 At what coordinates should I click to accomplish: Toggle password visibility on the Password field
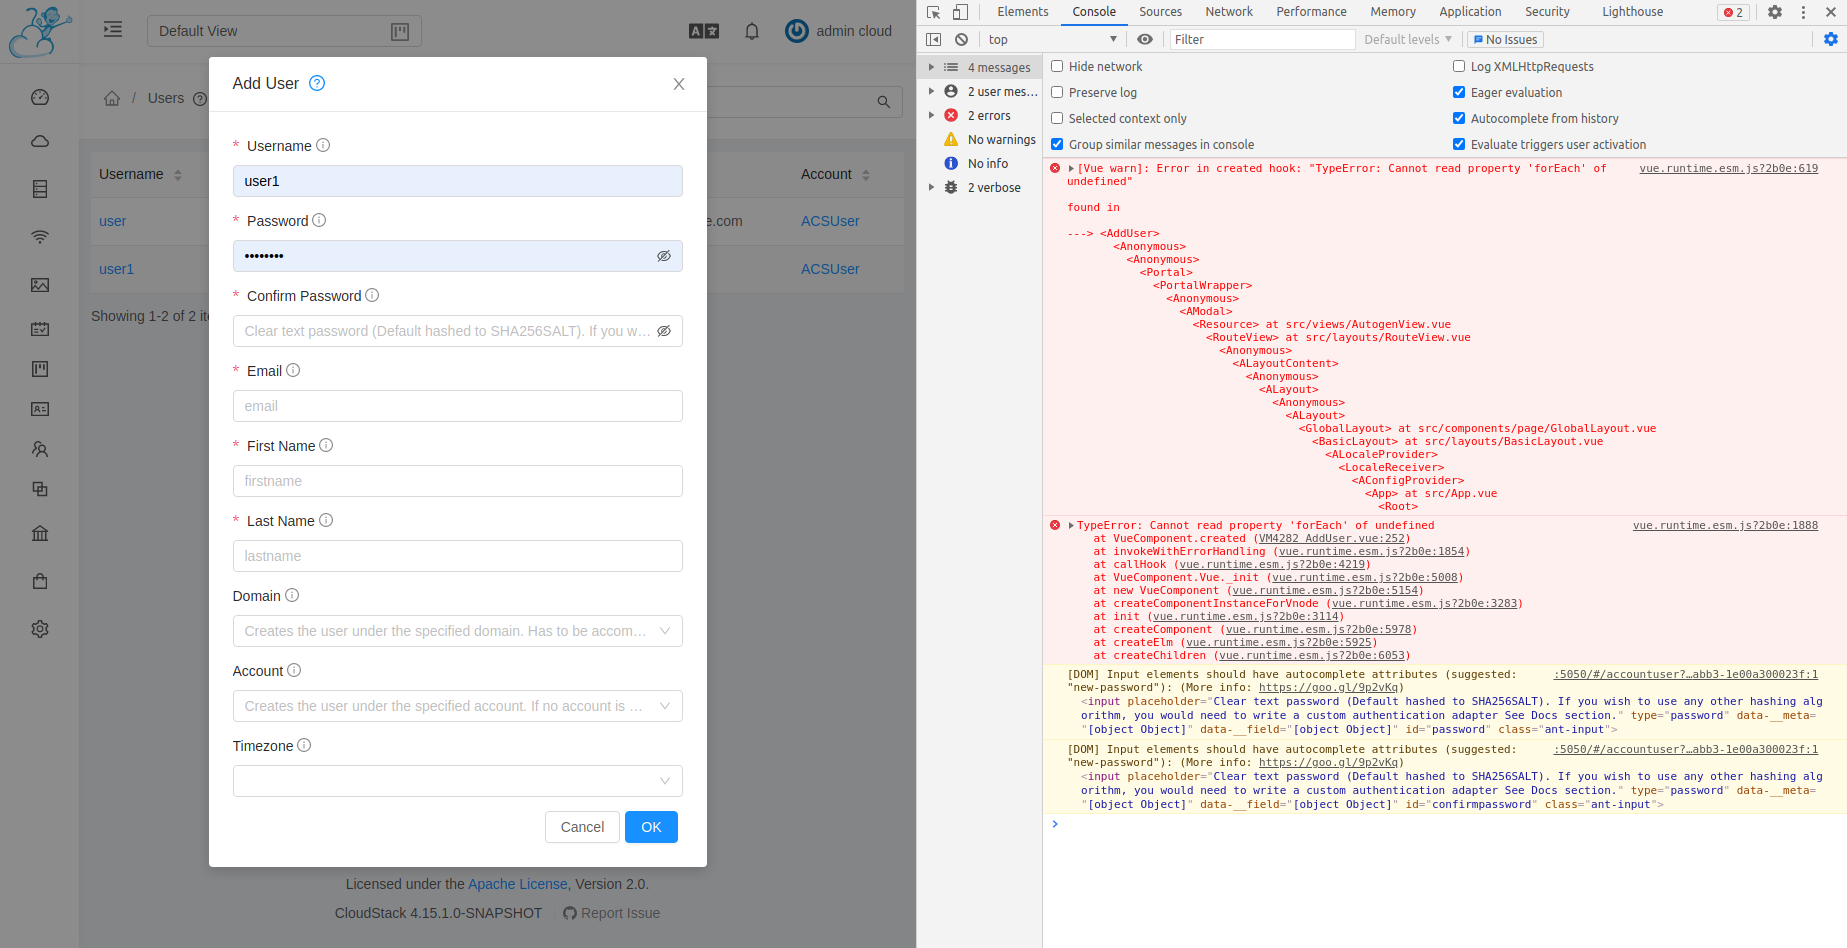[x=664, y=256]
